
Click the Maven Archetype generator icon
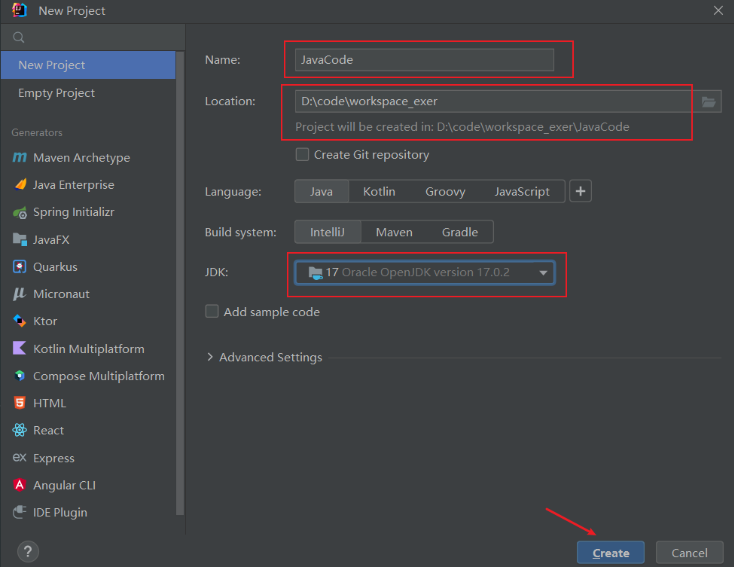click(x=19, y=158)
